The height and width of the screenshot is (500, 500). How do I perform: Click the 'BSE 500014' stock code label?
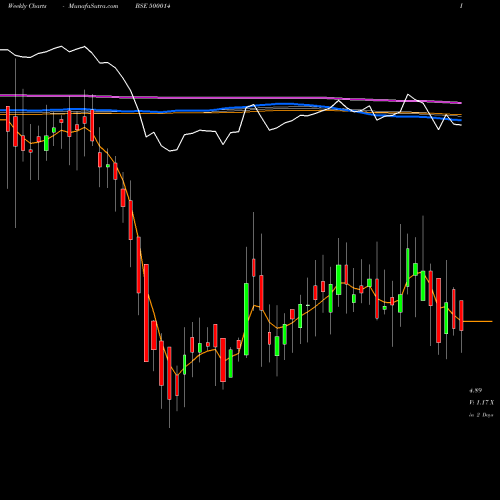pyautogui.click(x=153, y=6)
